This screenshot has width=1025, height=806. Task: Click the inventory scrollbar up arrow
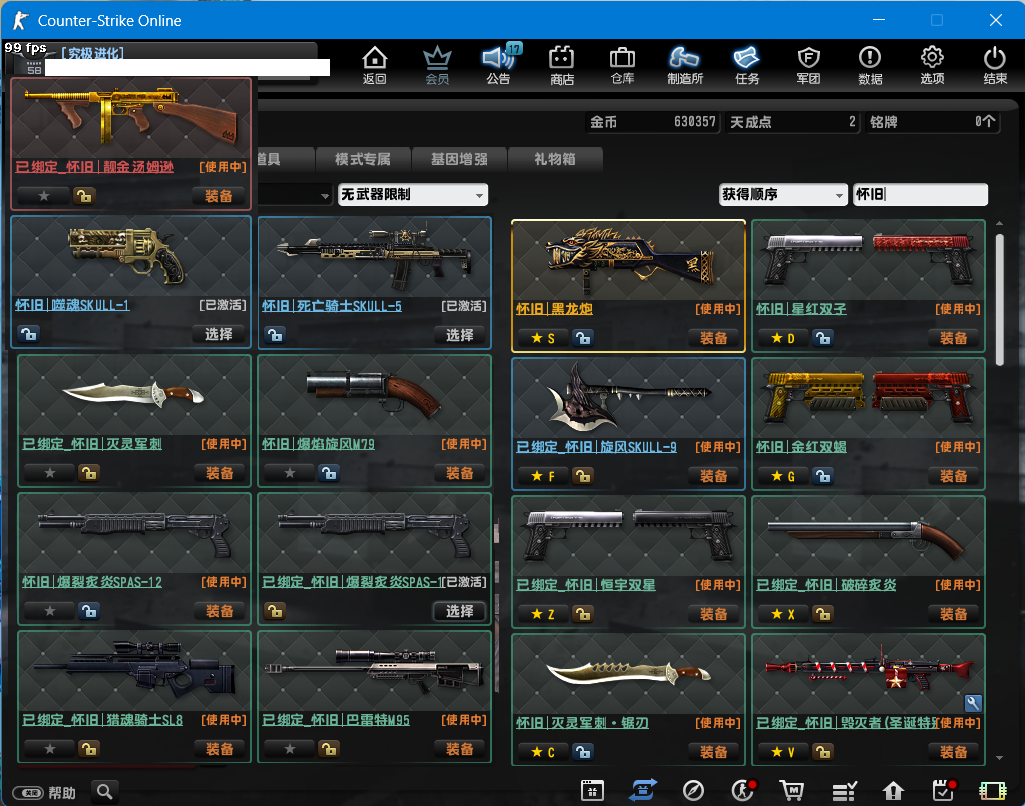tap(999, 224)
